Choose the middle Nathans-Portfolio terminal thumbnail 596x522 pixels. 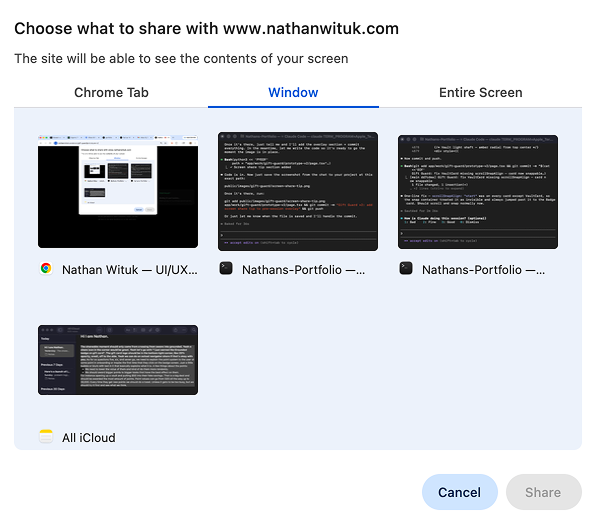coord(298,191)
